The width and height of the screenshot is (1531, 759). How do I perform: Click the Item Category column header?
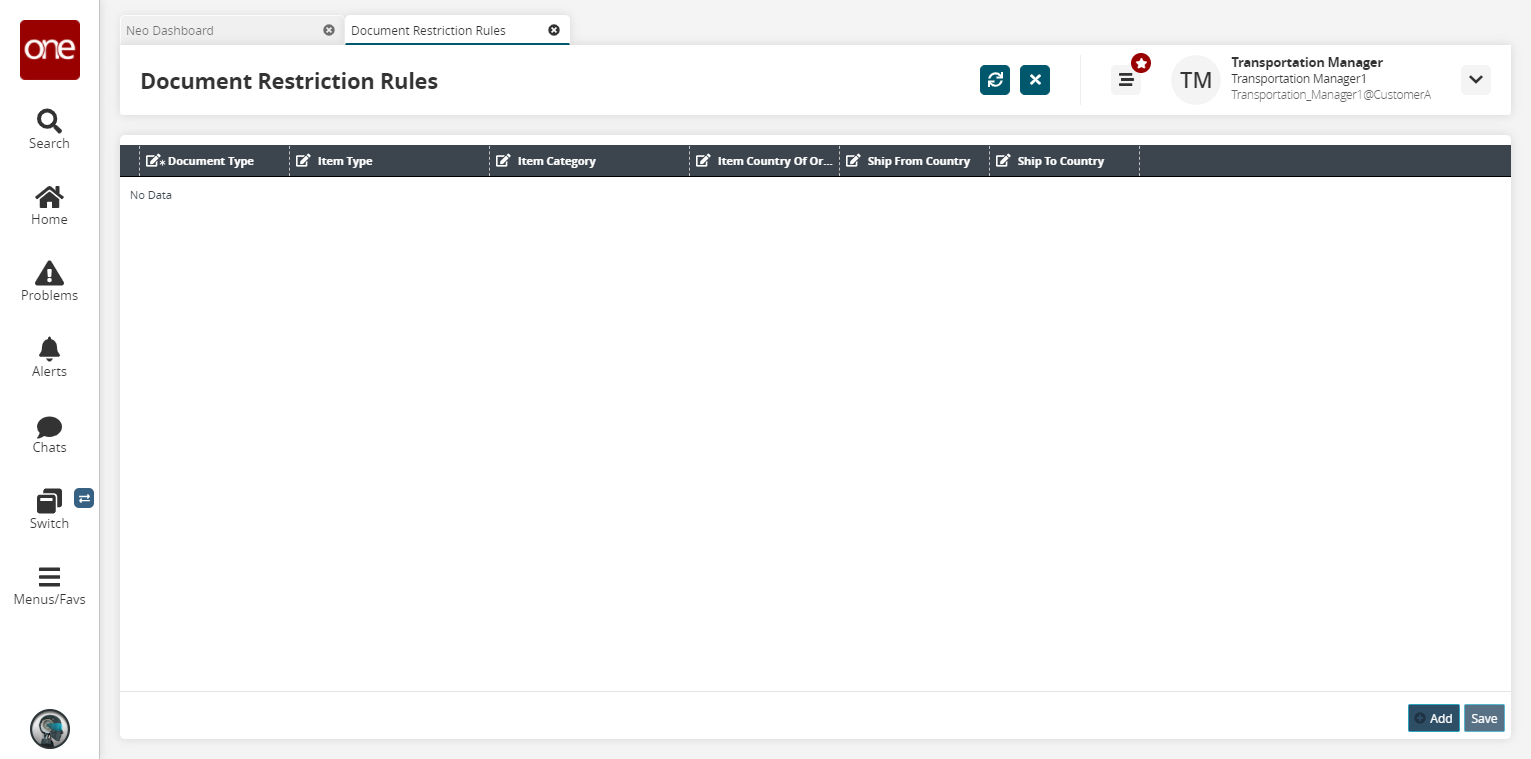[x=589, y=161]
